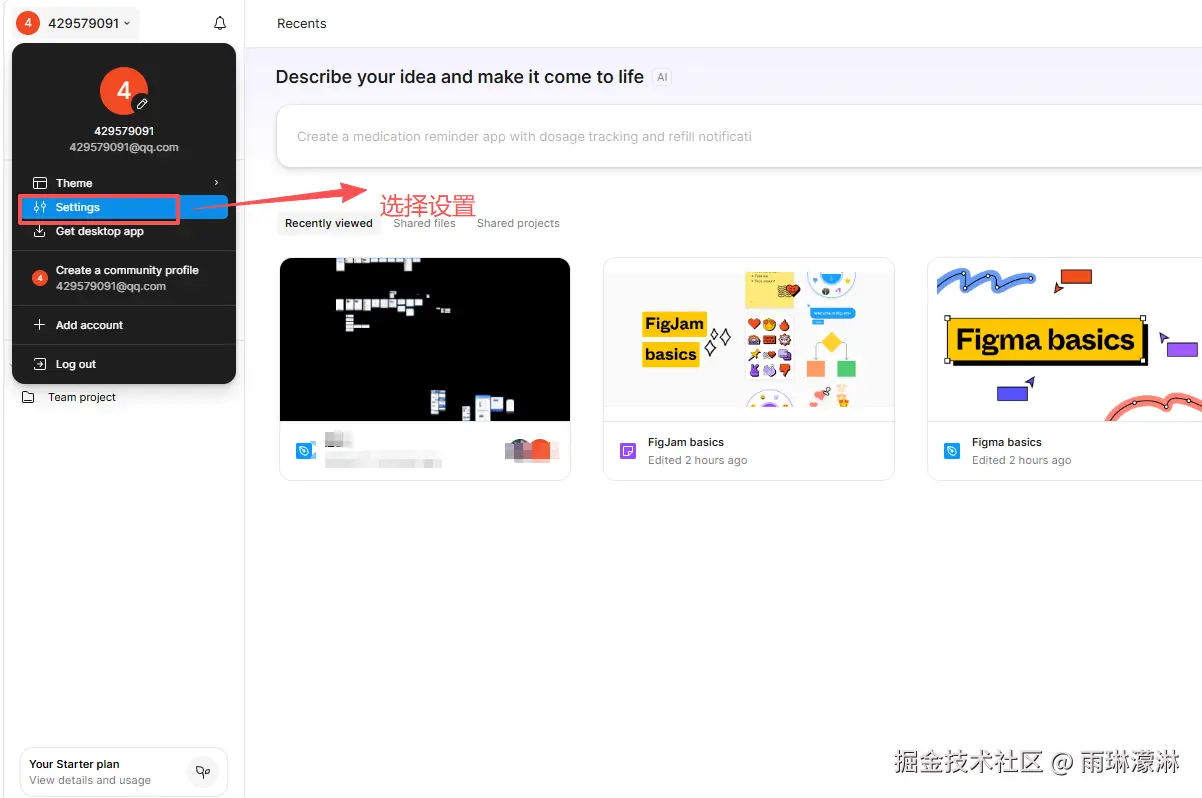
Task: Select Get desktop app
Action: (124, 231)
